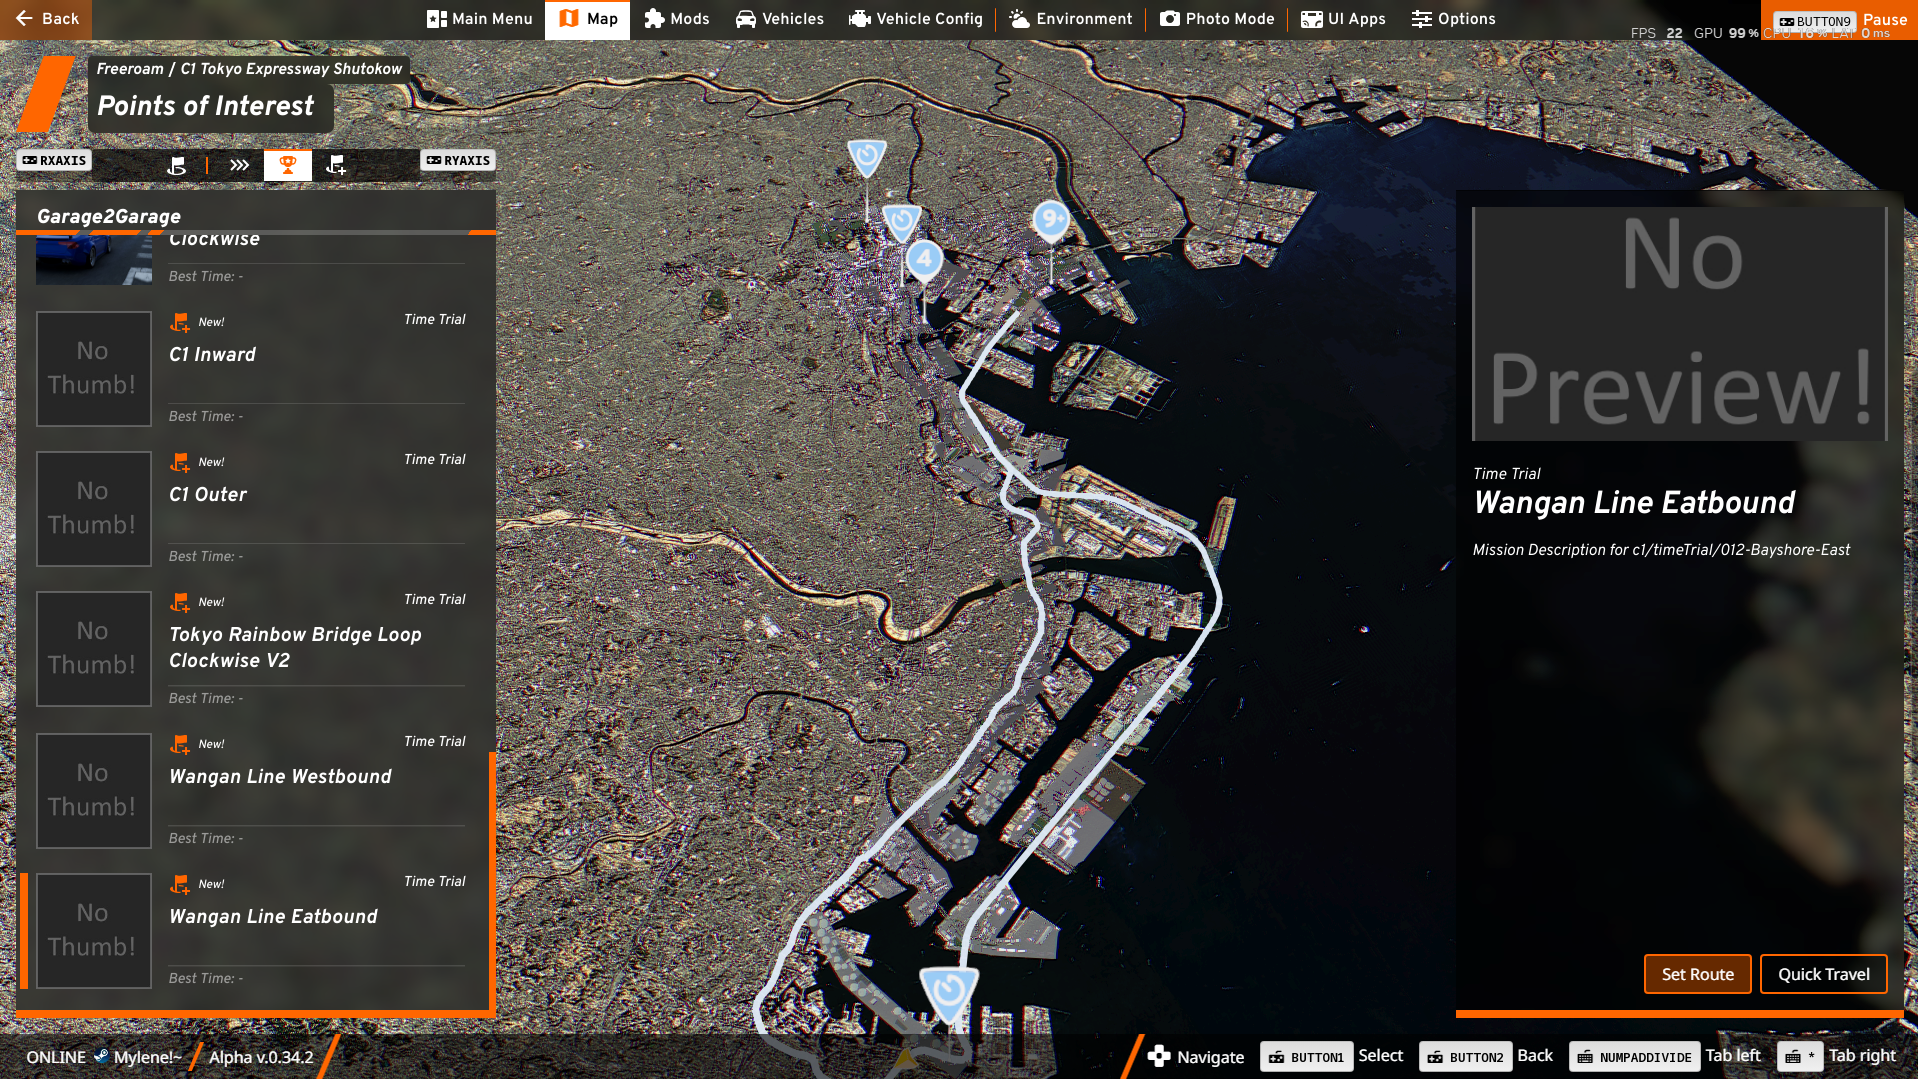Image resolution: width=1918 pixels, height=1079 pixels.
Task: Click the Alpha v.0.34.2 version label
Action: tap(261, 1057)
